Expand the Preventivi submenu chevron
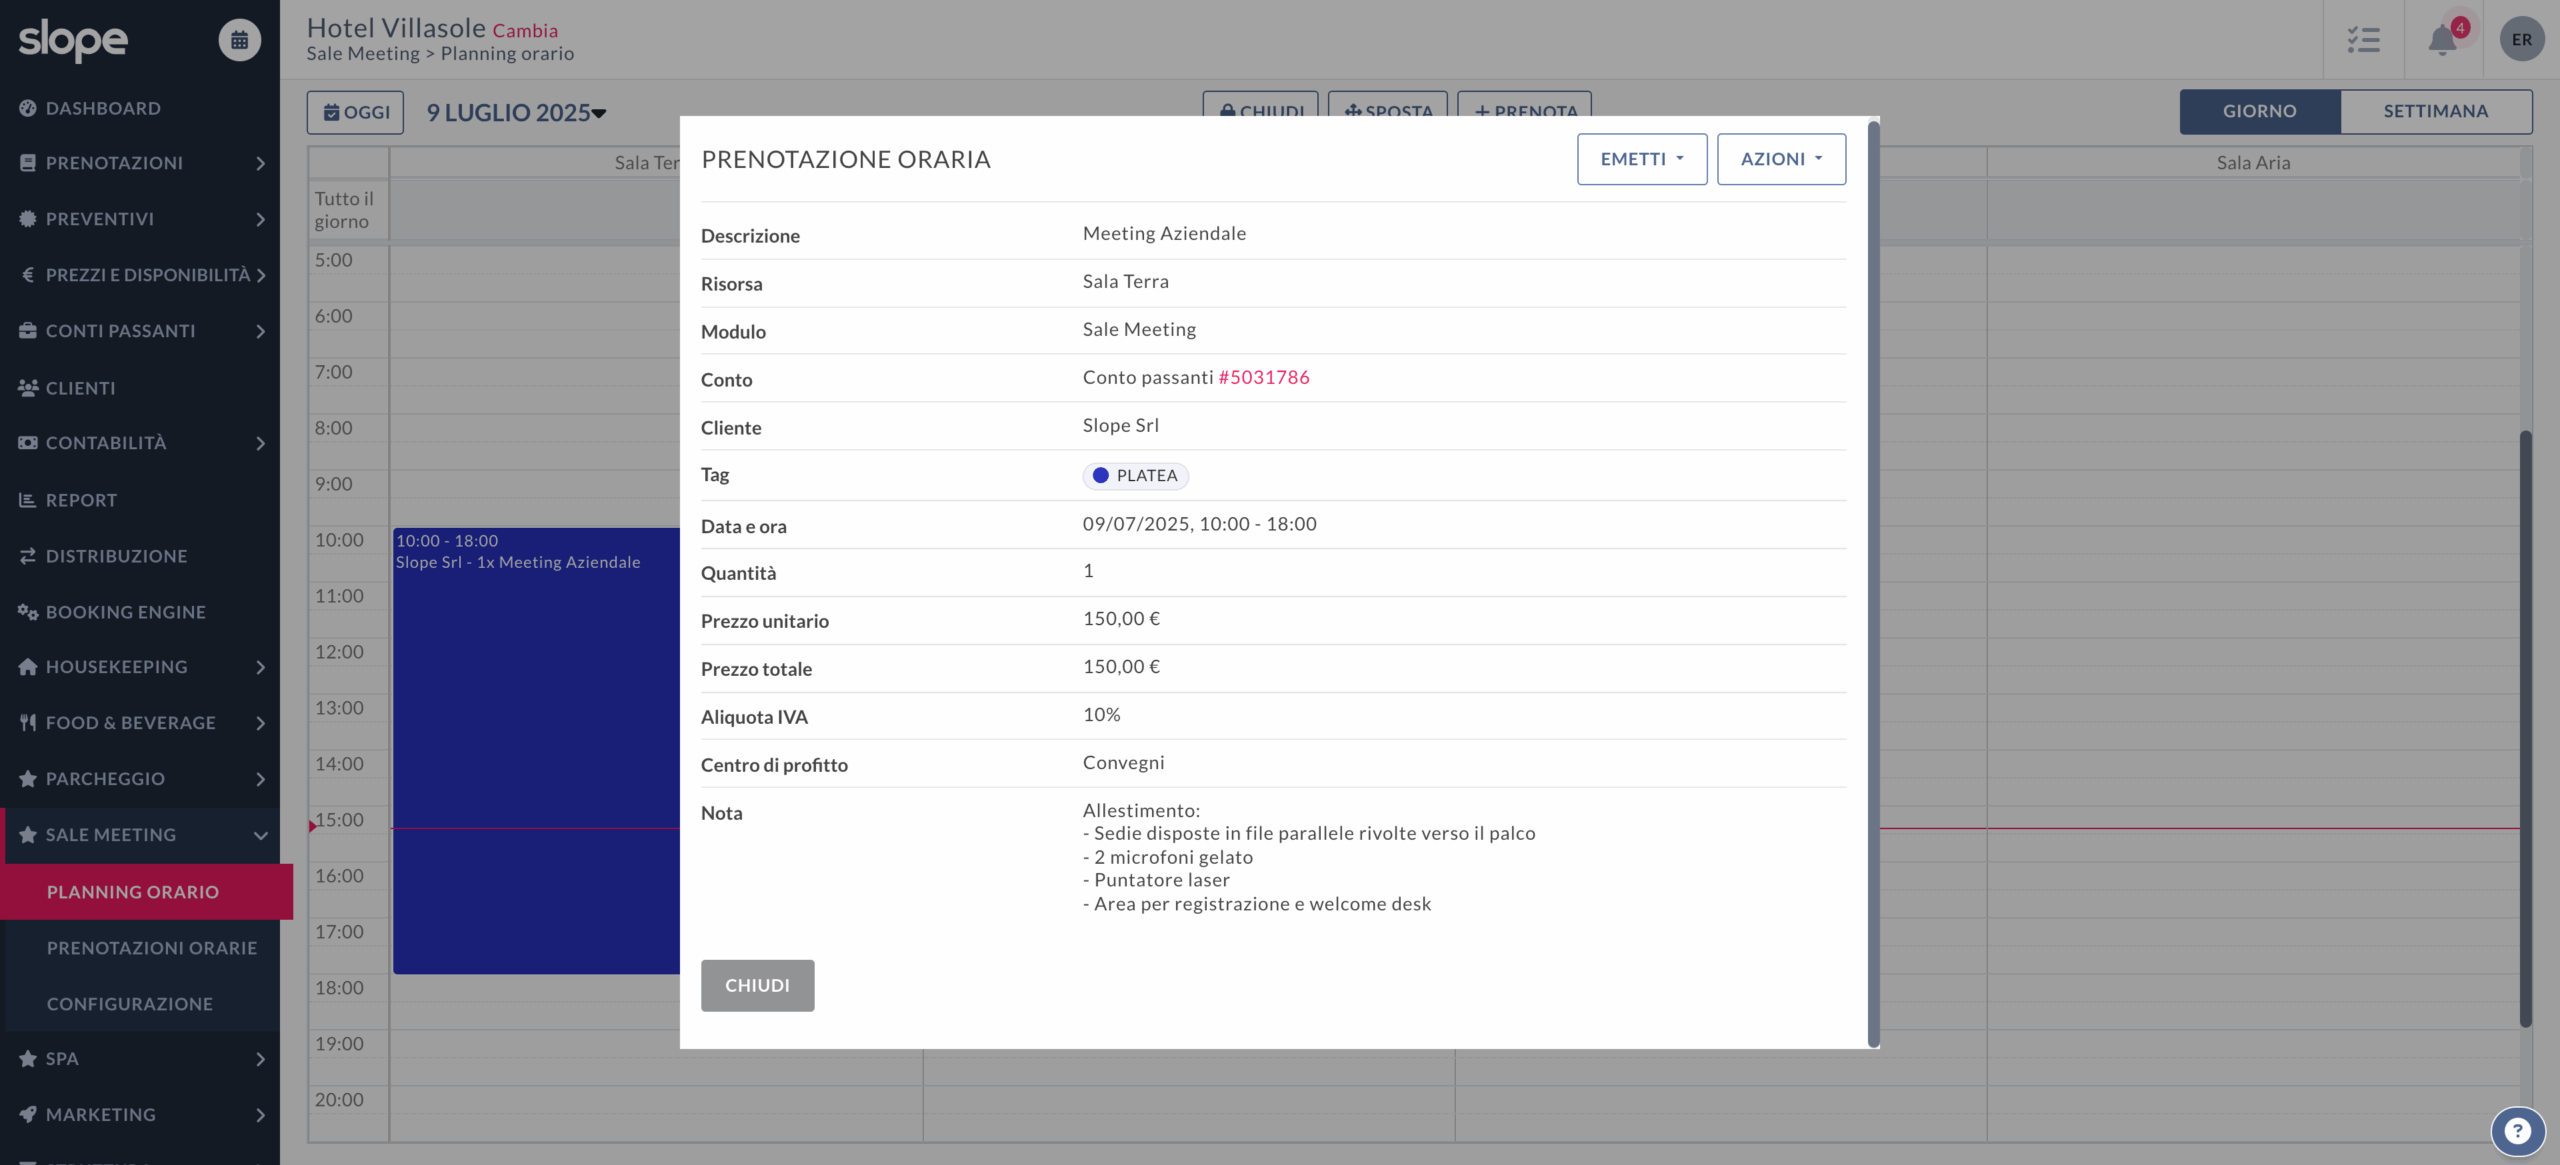2560x1165 pixels. tap(261, 219)
